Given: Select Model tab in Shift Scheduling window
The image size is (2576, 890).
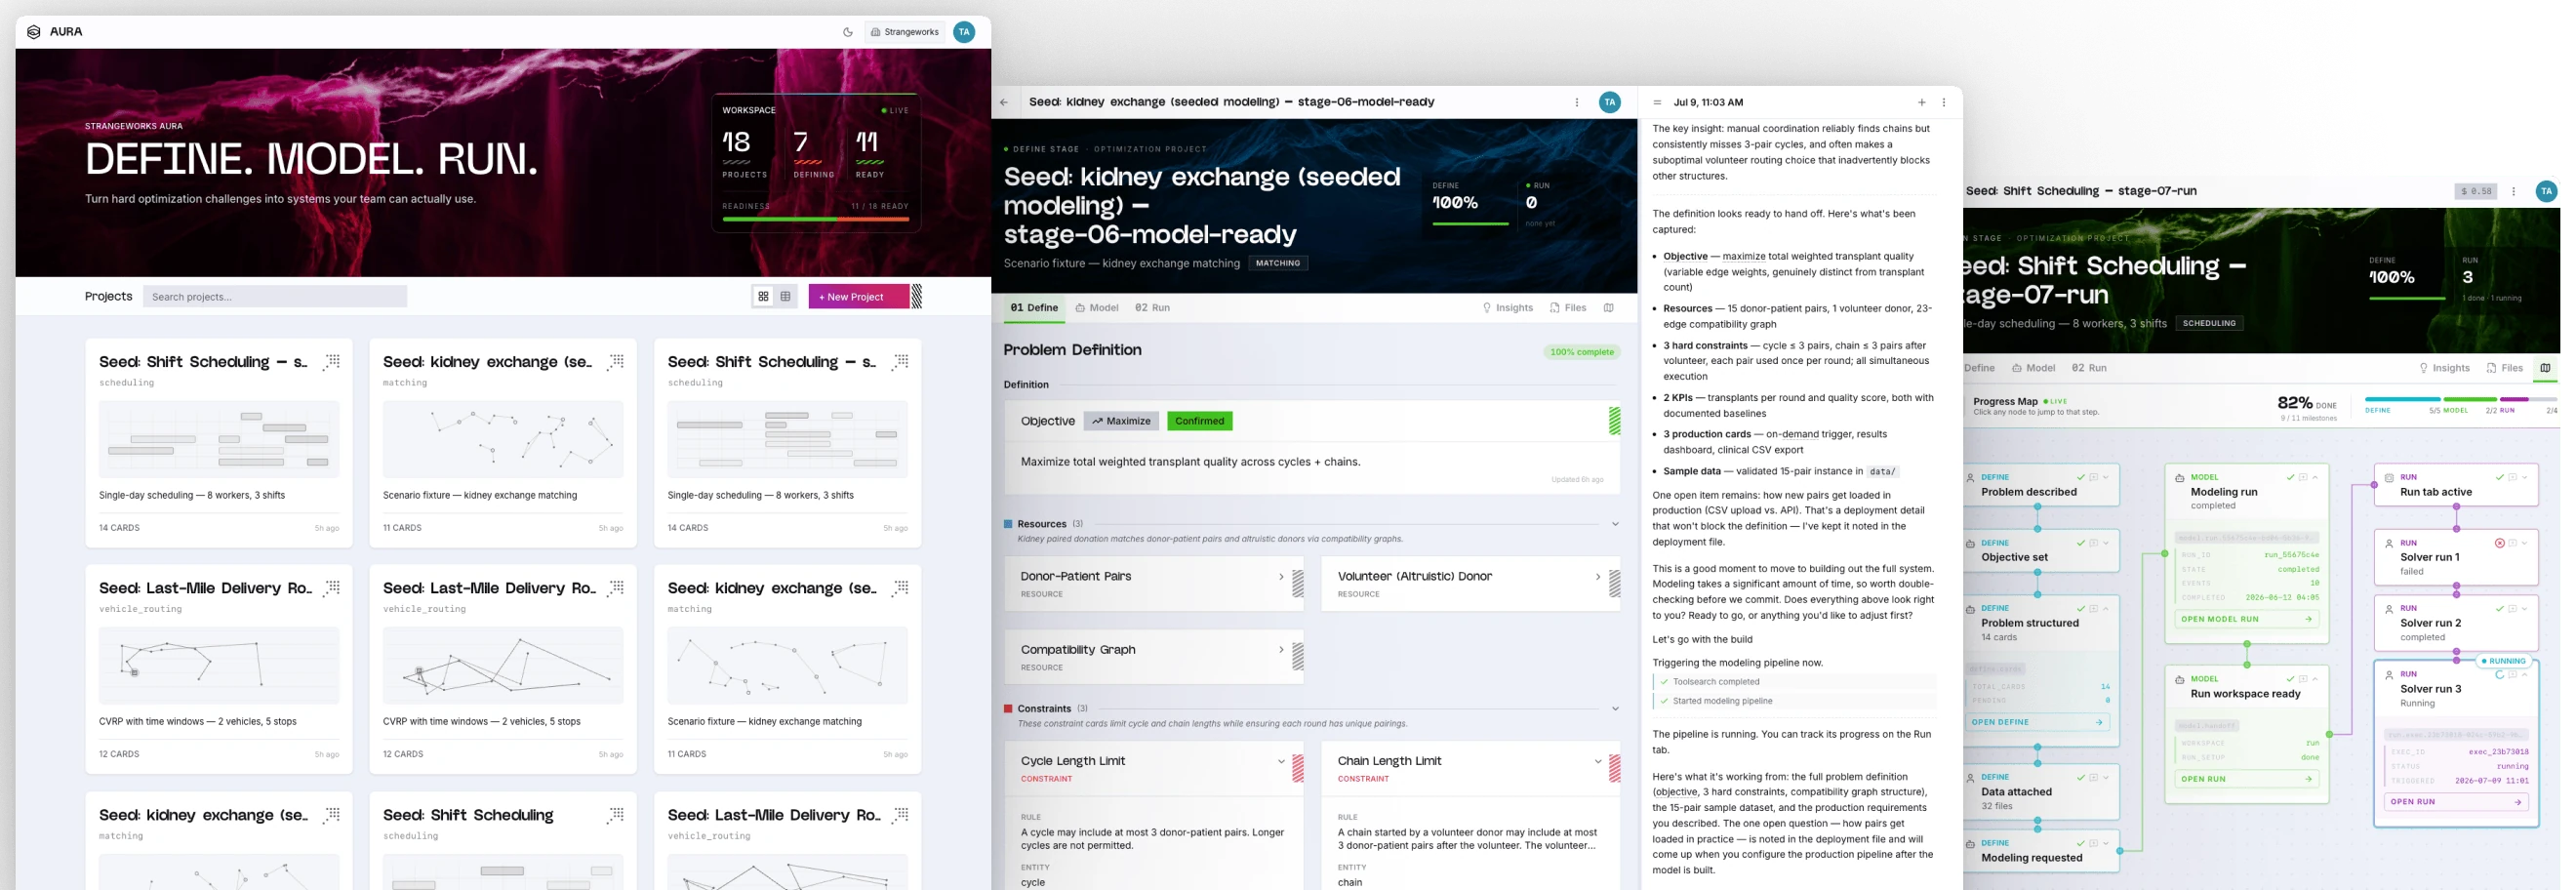Looking at the screenshot, I should 2034,368.
